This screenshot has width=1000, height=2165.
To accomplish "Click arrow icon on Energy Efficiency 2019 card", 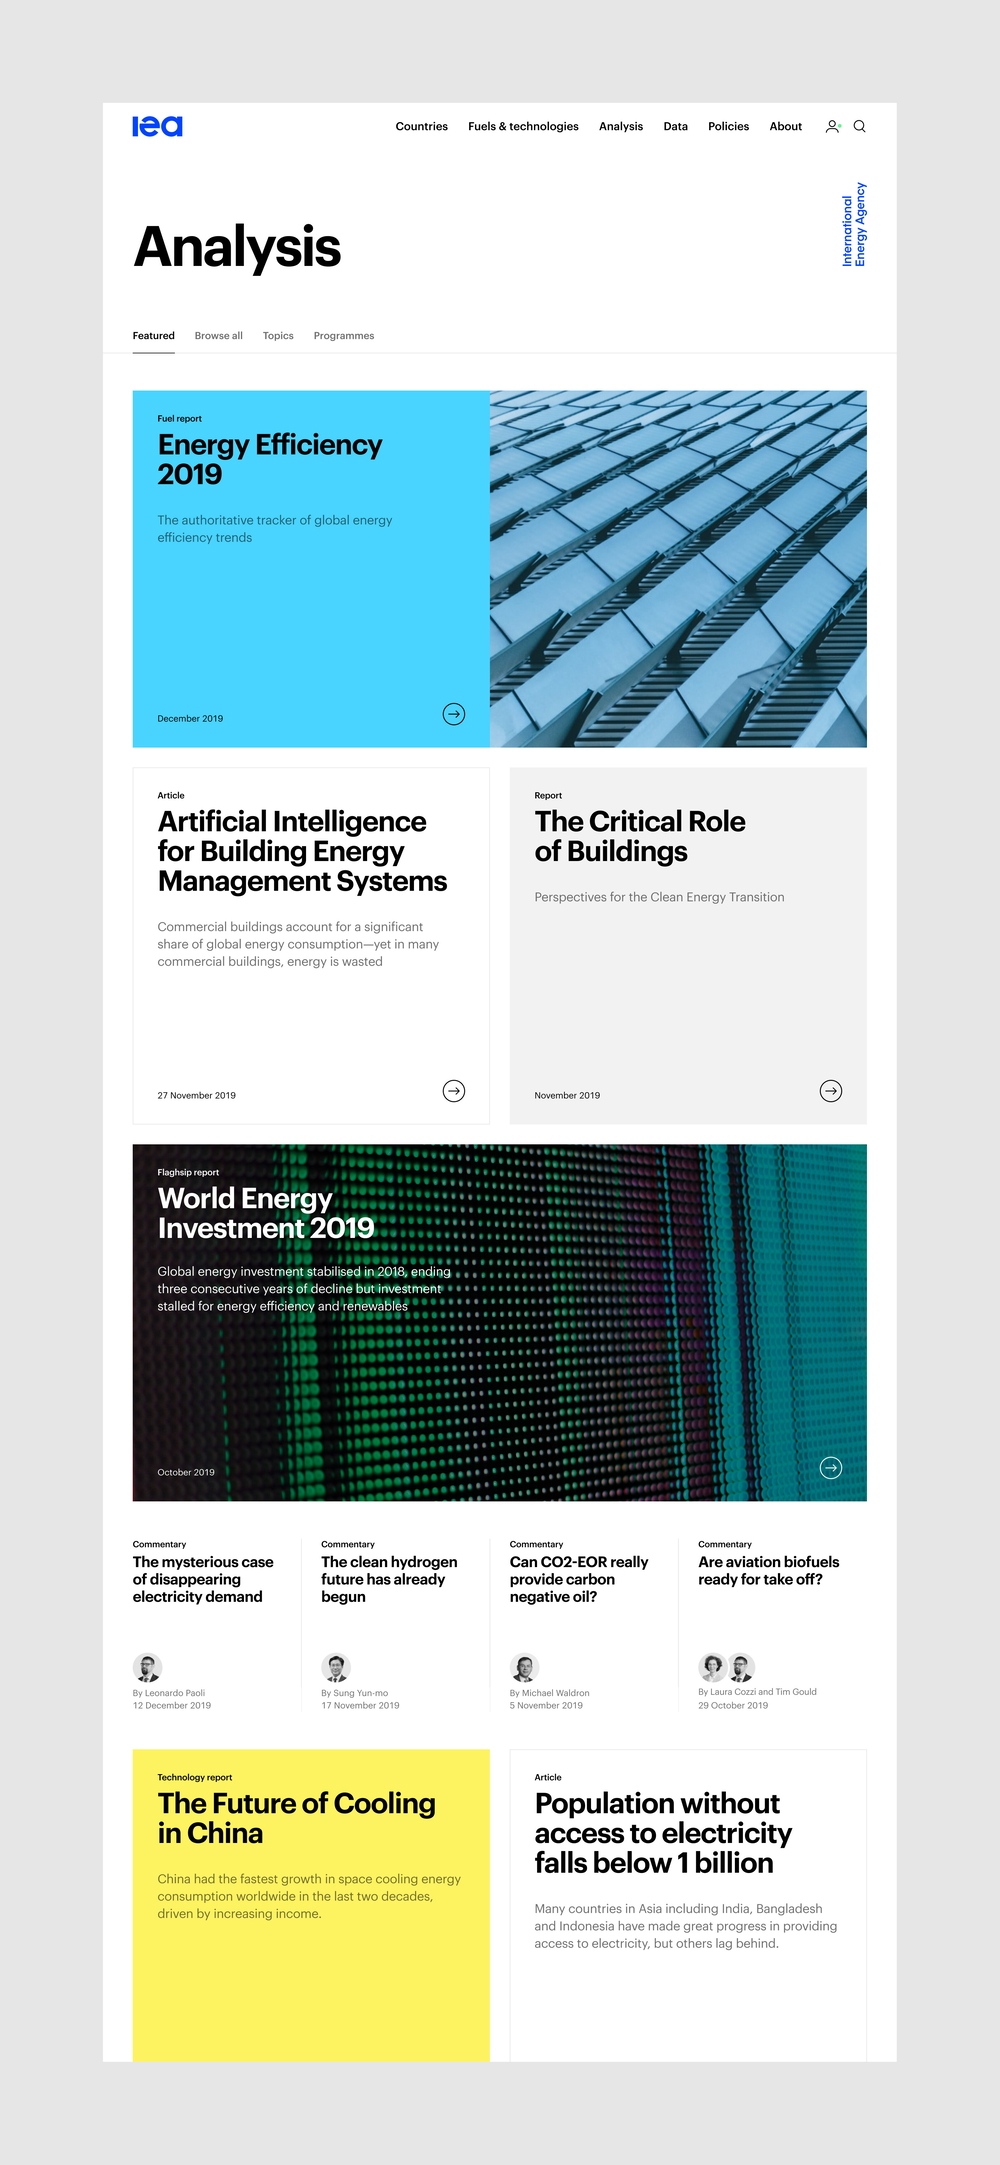I will 454,714.
